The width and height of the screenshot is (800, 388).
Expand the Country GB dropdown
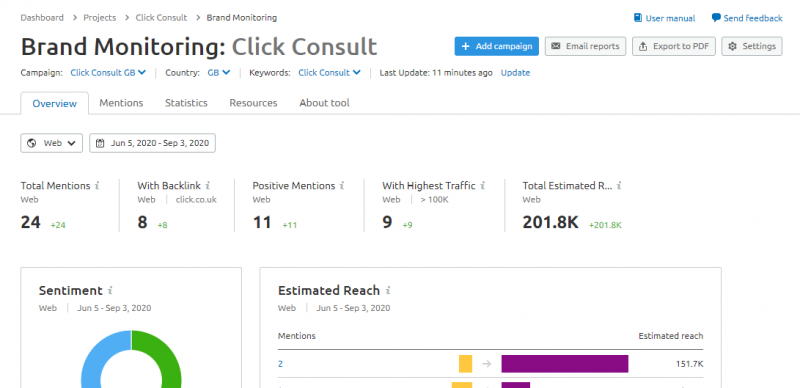218,72
